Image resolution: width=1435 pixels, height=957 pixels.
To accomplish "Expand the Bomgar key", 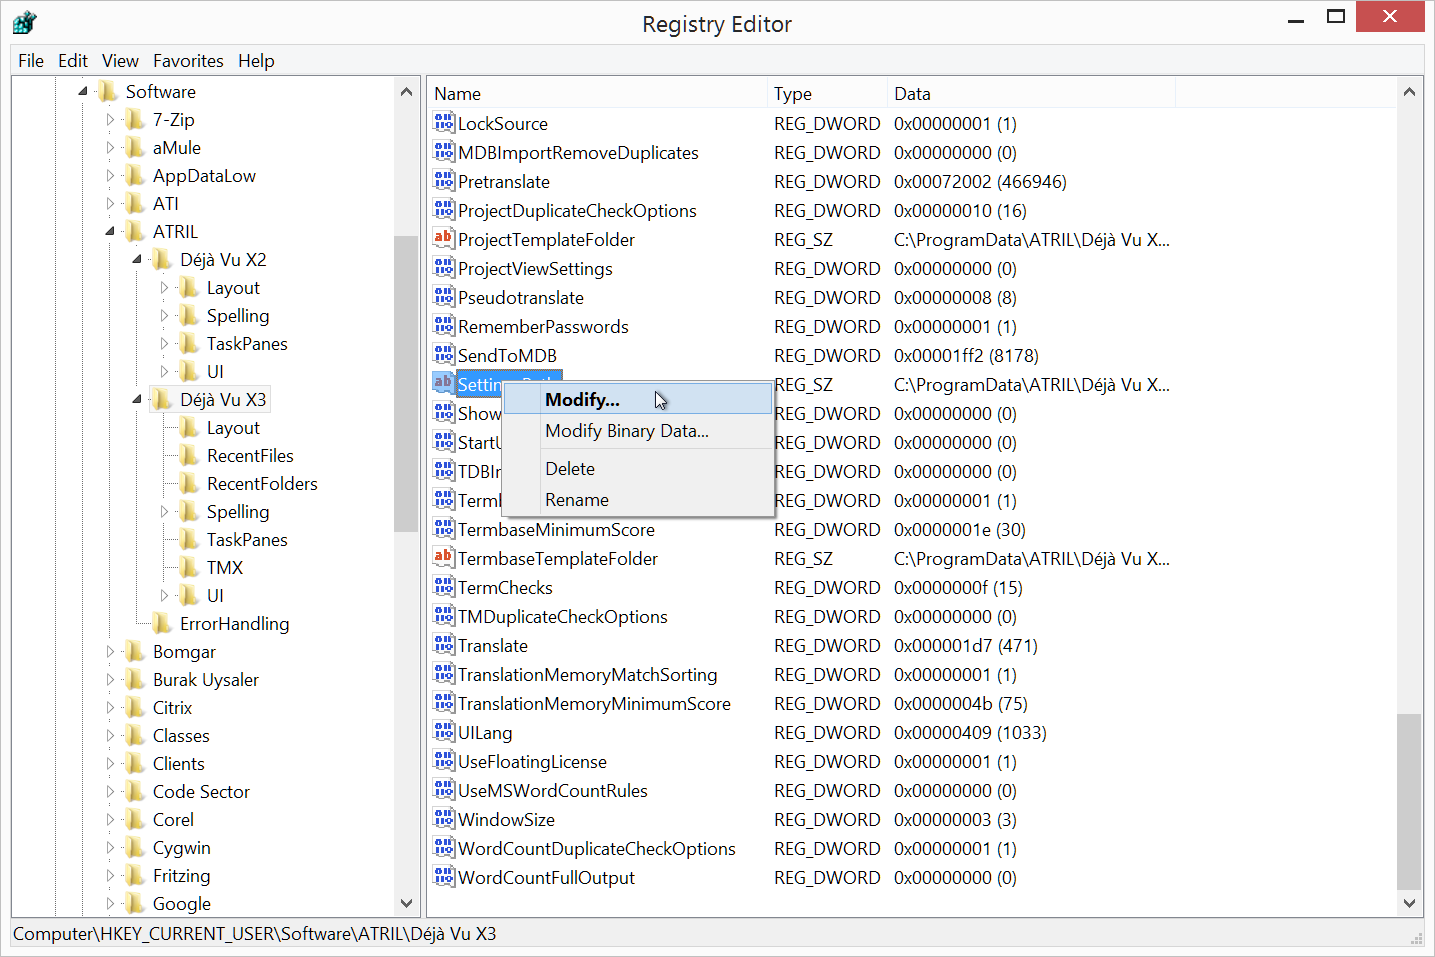I will (x=110, y=652).
